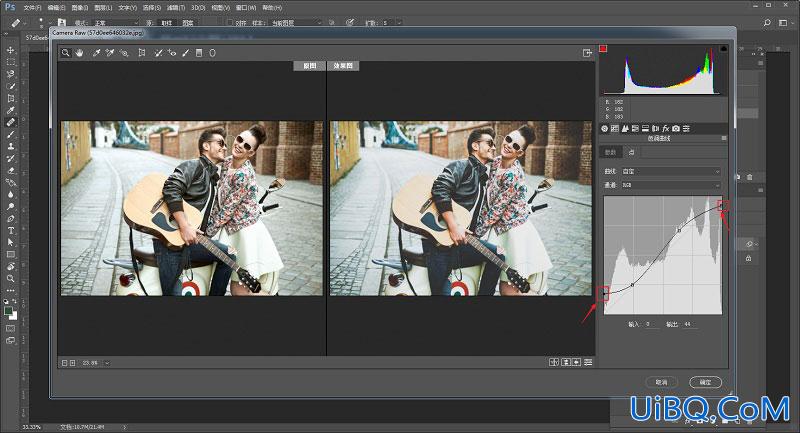Select Photoshop Crop tool
This screenshot has width=800, height=433.
(10, 98)
